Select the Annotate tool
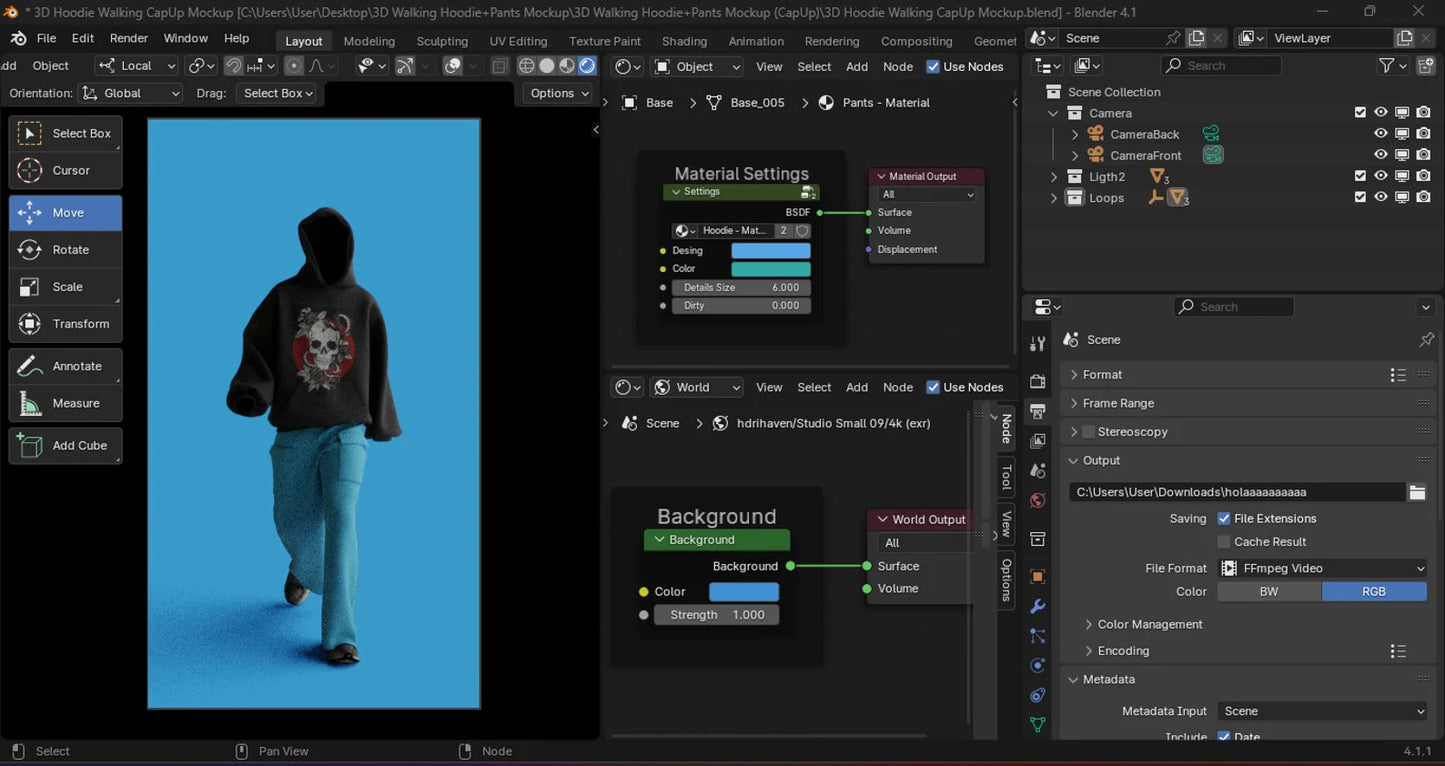The height and width of the screenshot is (766, 1445). [66, 367]
